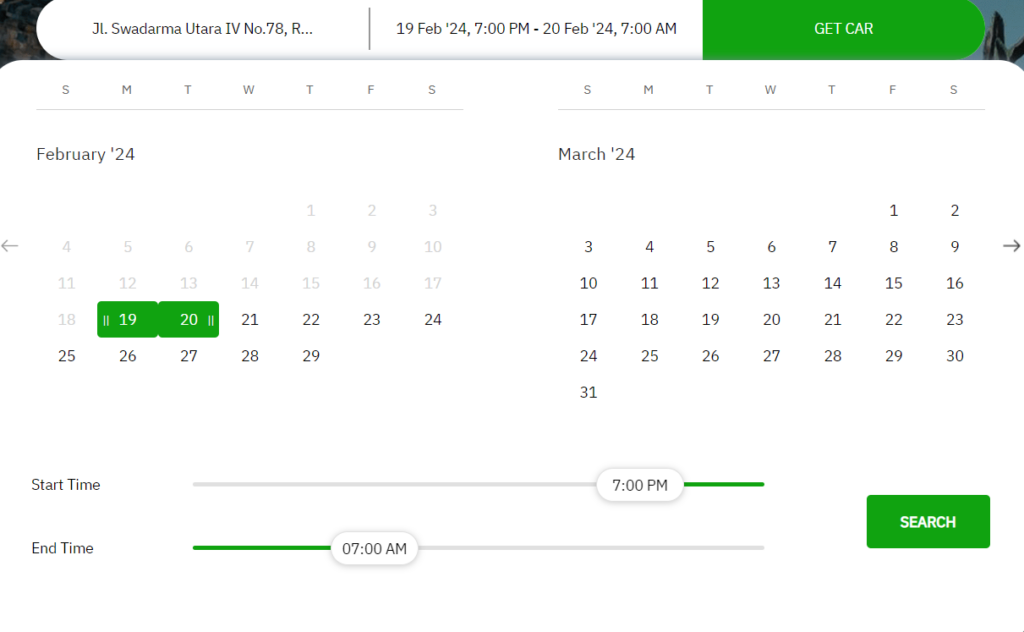This screenshot has width=1024, height=632.
Task: Open the date range field showing 19 Feb '24
Action: pos(536,29)
